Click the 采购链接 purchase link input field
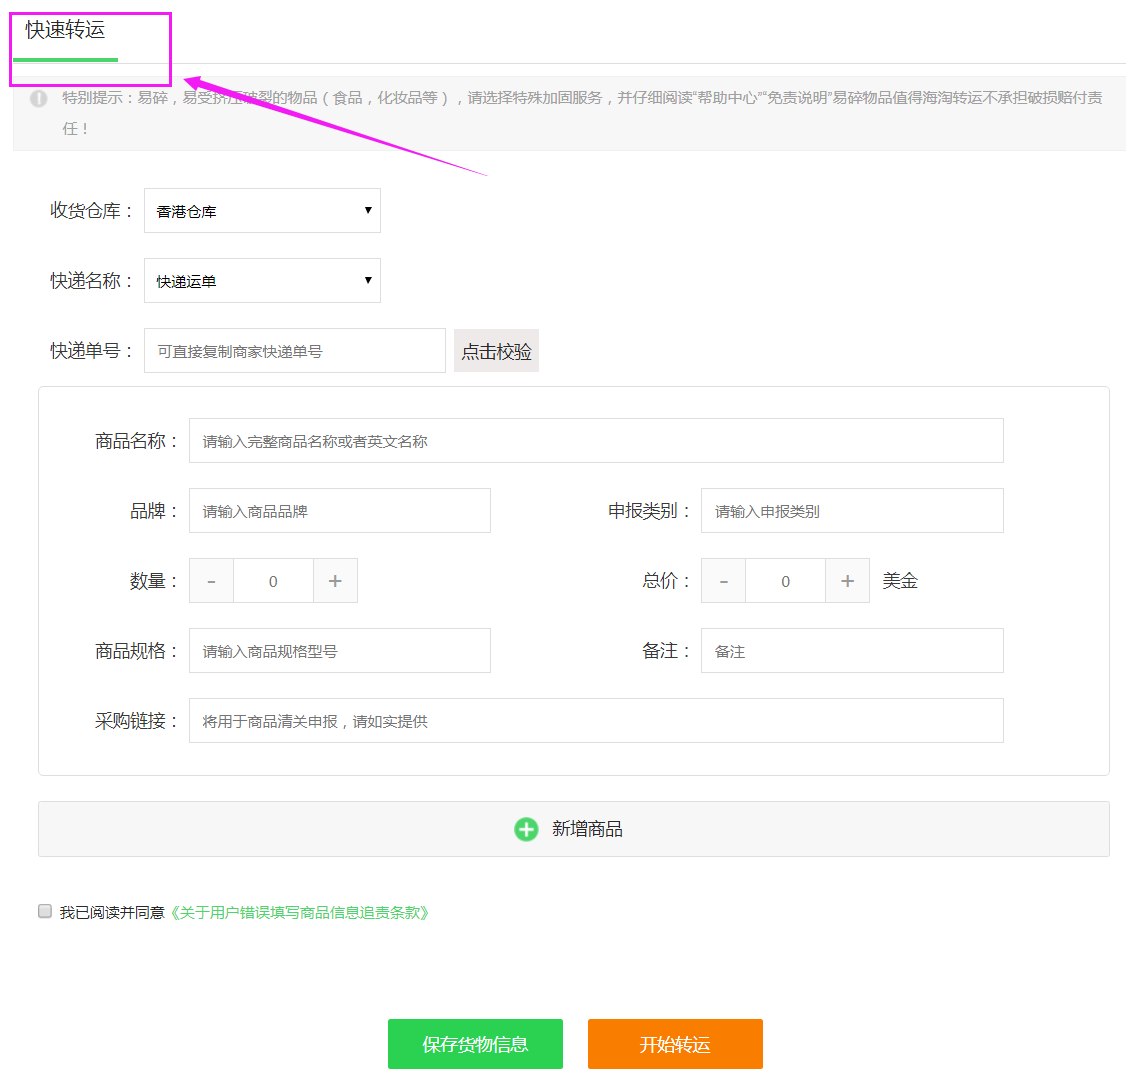Image resolution: width=1126 pixels, height=1080 pixels. pyautogui.click(x=596, y=720)
